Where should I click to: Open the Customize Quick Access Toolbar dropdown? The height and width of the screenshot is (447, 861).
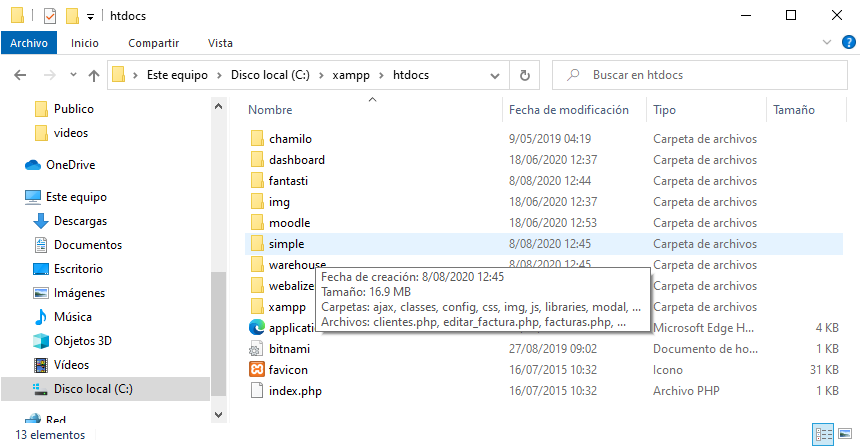(x=90, y=17)
